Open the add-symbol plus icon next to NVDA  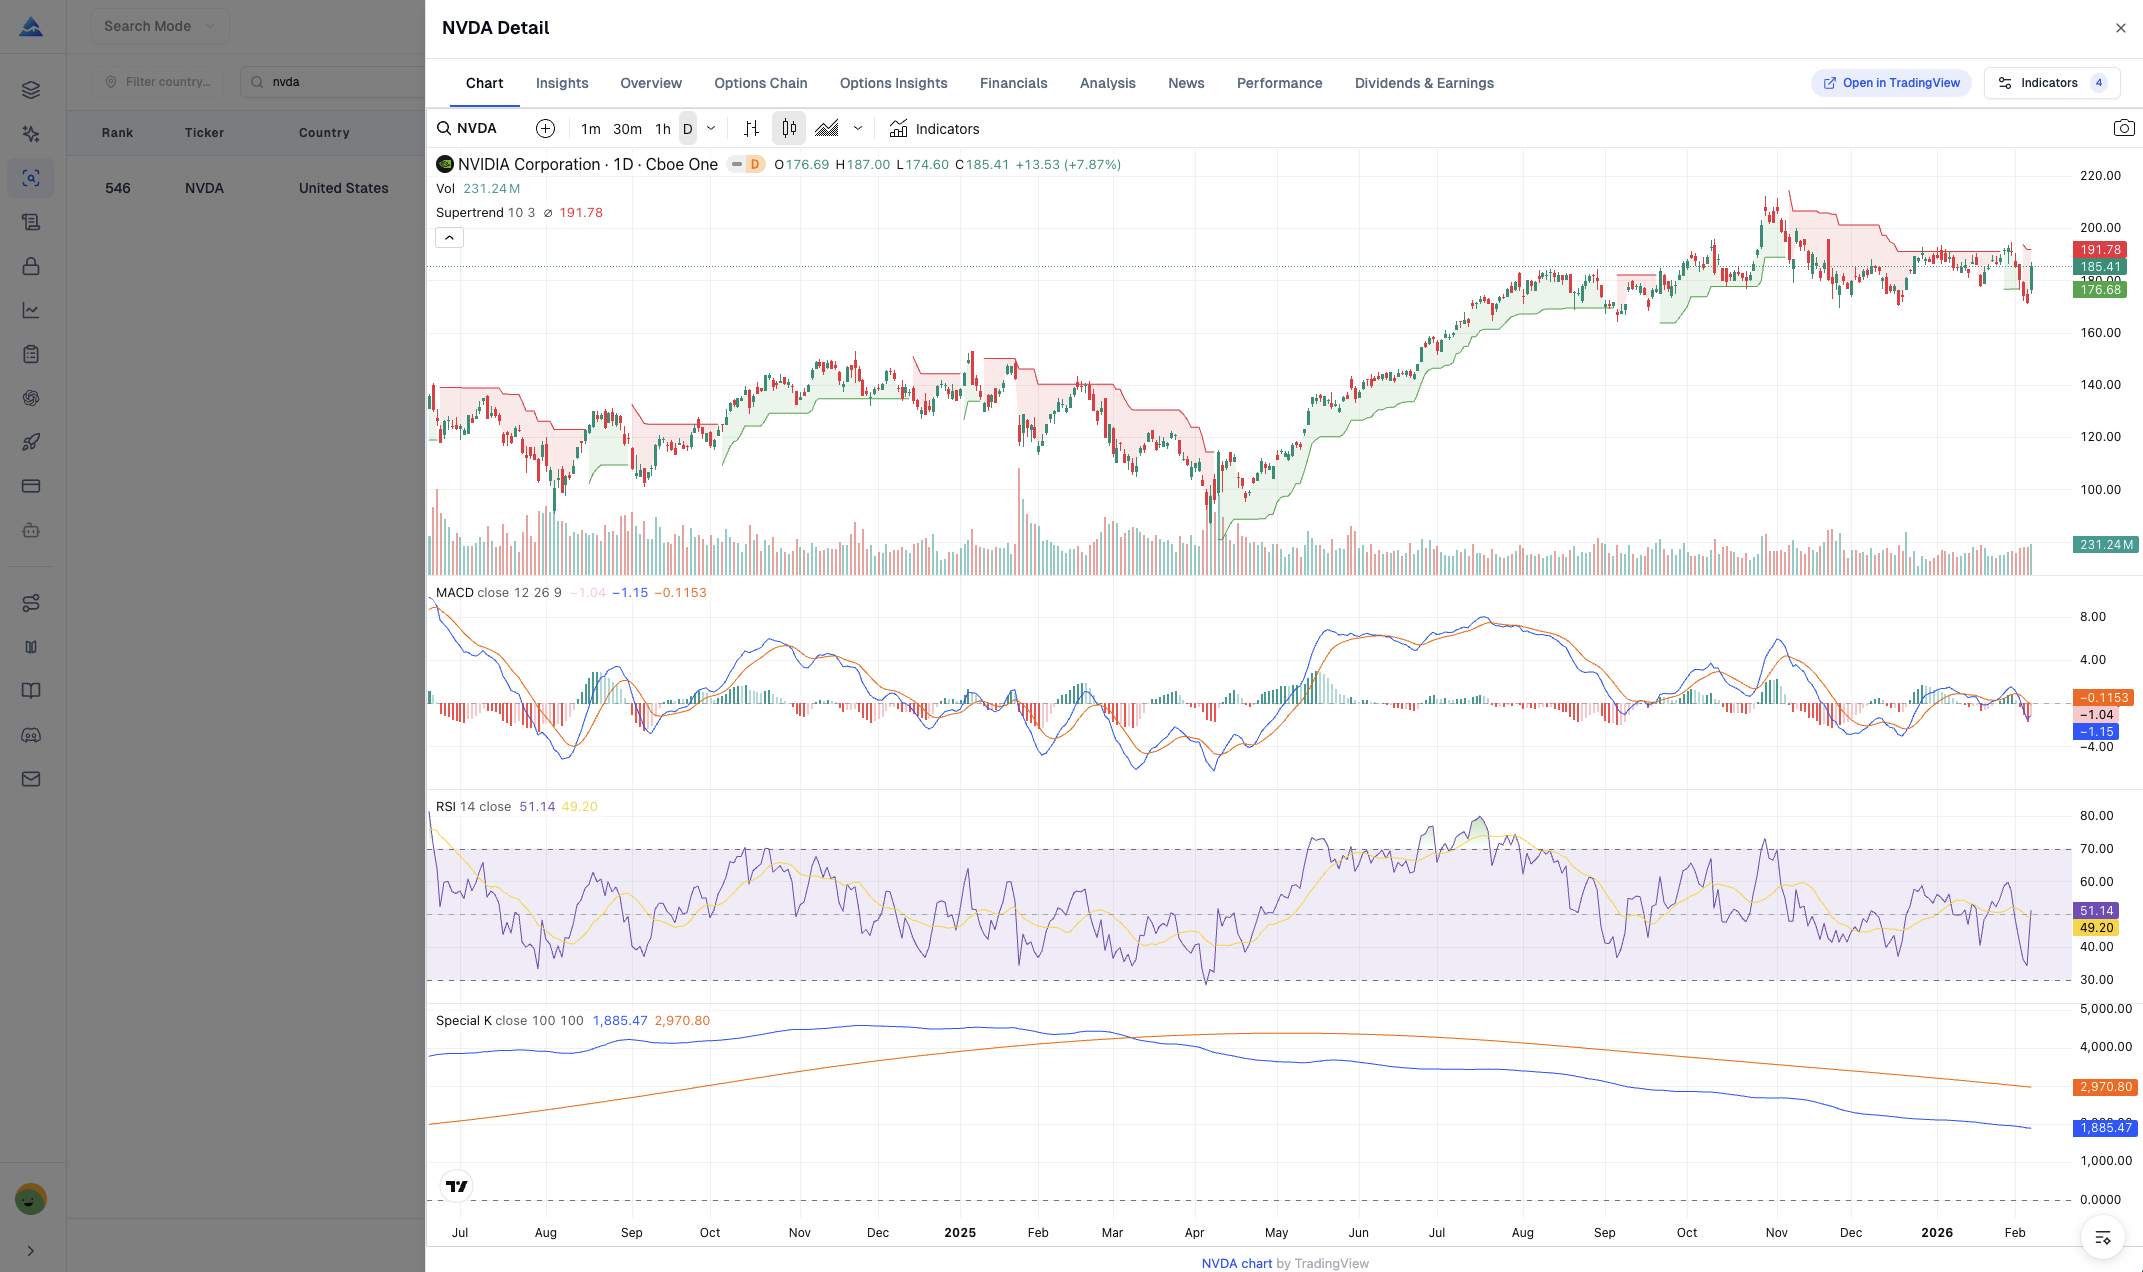[545, 128]
